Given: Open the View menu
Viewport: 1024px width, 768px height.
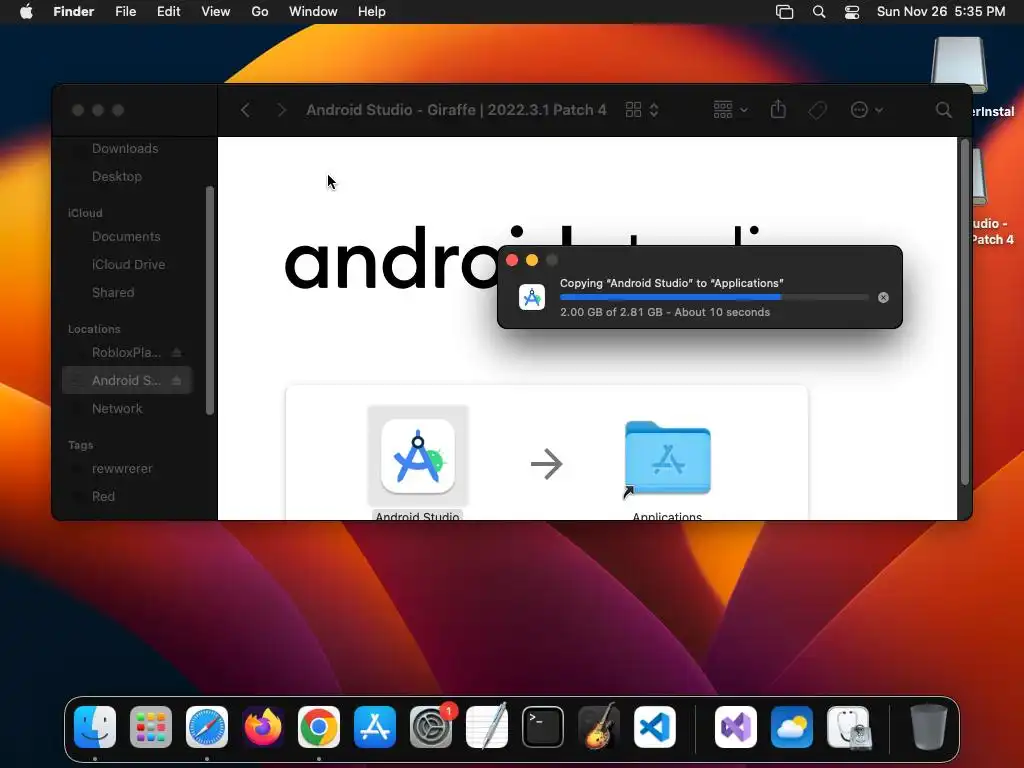Looking at the screenshot, I should (x=216, y=12).
